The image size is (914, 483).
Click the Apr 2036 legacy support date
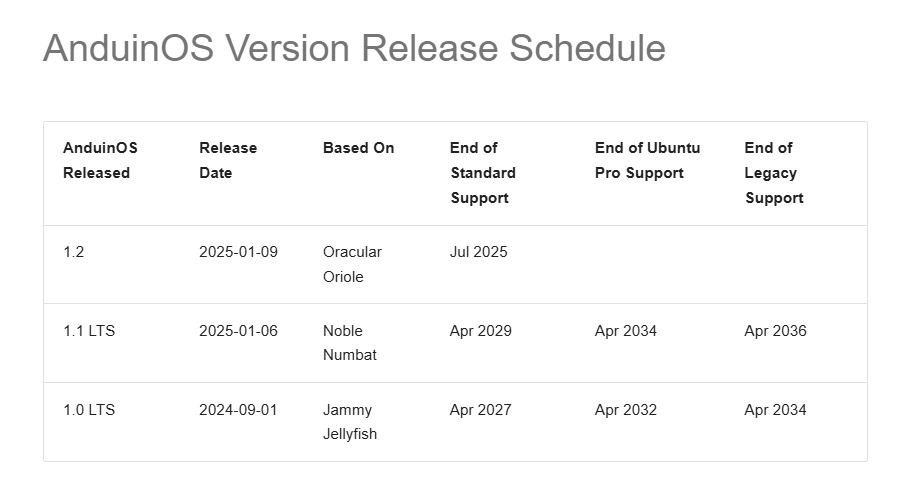coord(775,331)
